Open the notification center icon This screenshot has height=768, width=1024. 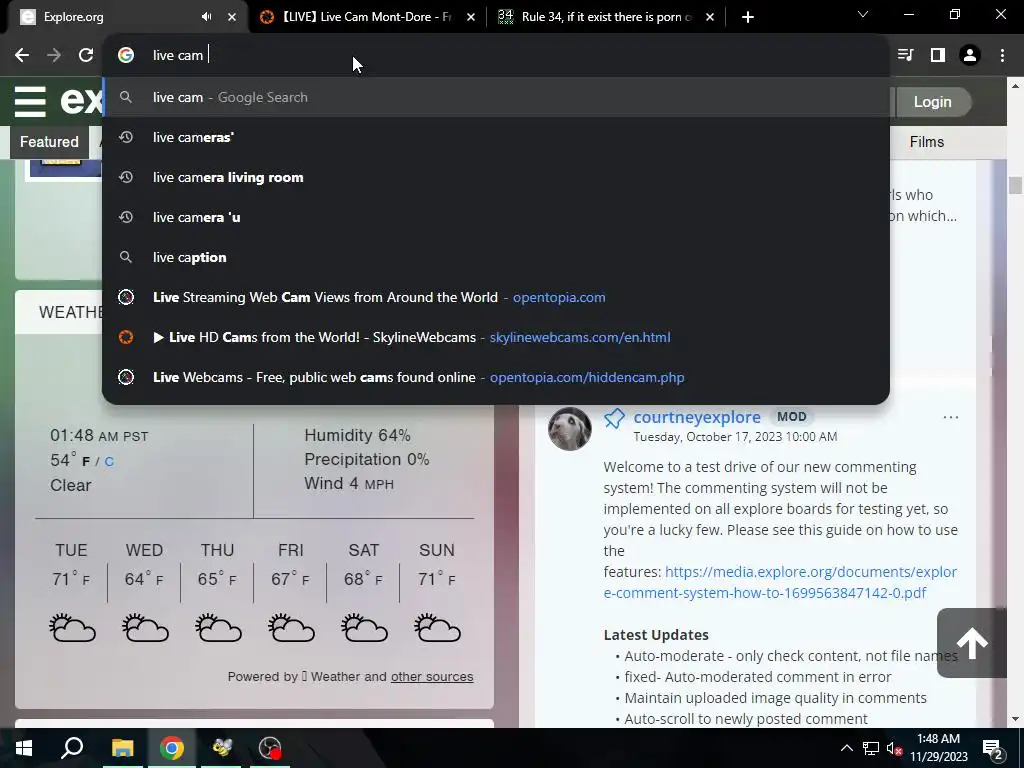(x=993, y=750)
